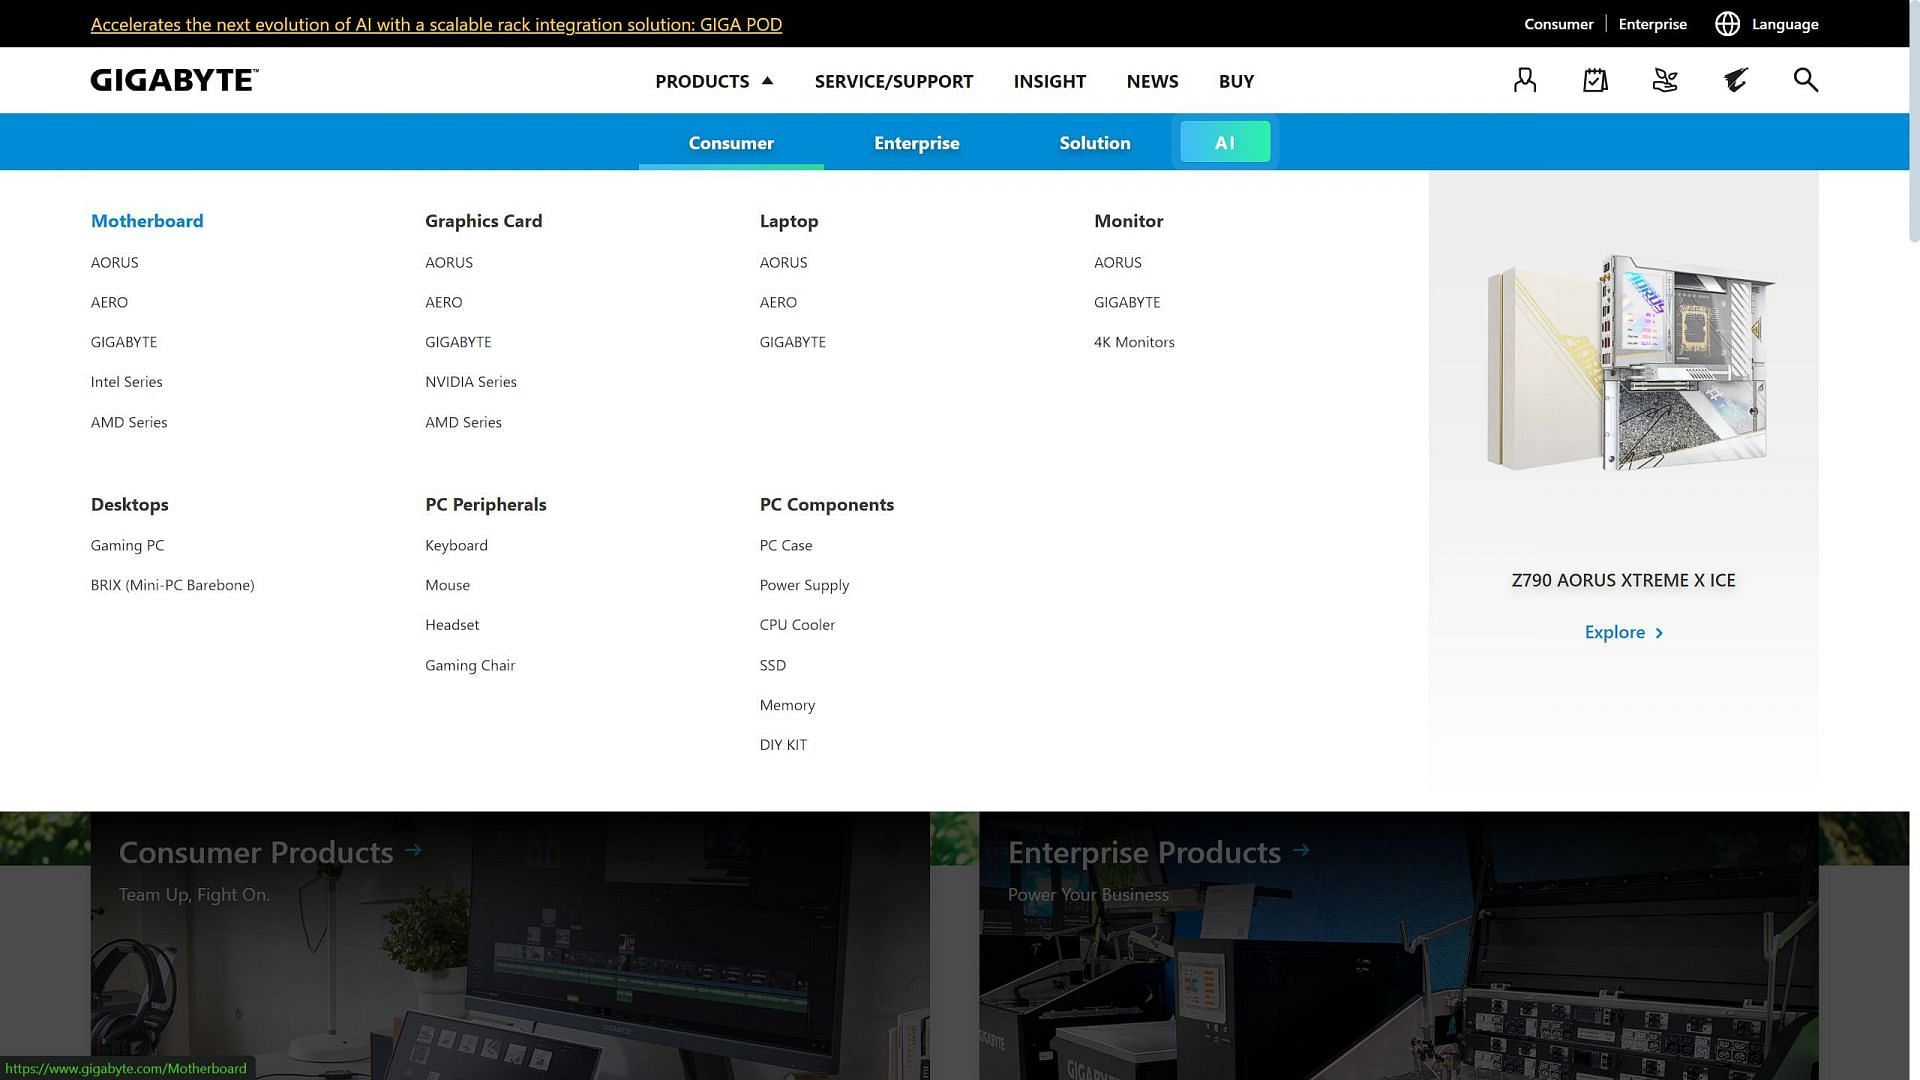Click the compare products icon
Screen dimensions: 1920x1080
[x=1596, y=79]
